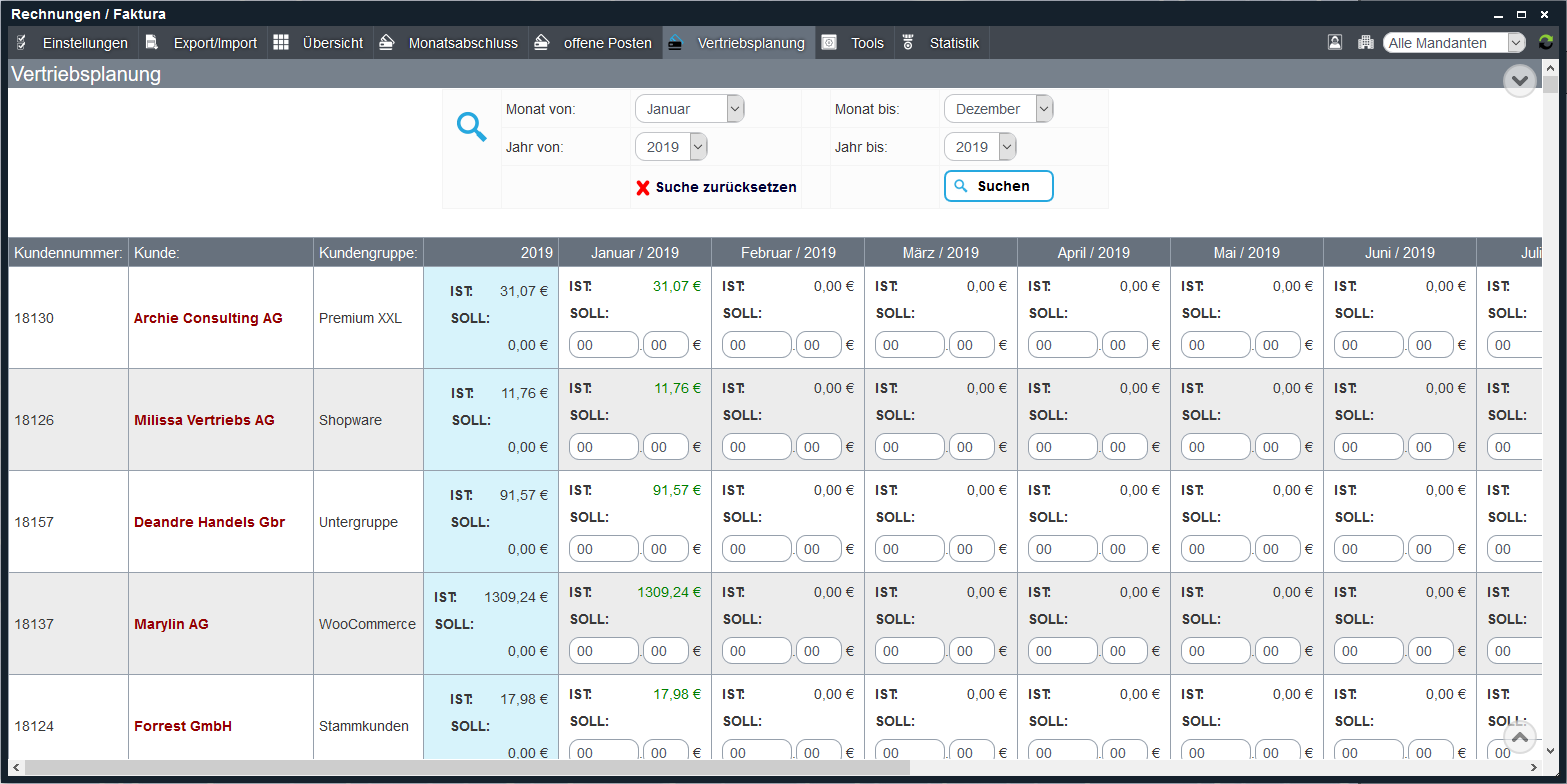Open customer Milissa Vertriebs AG

point(204,420)
